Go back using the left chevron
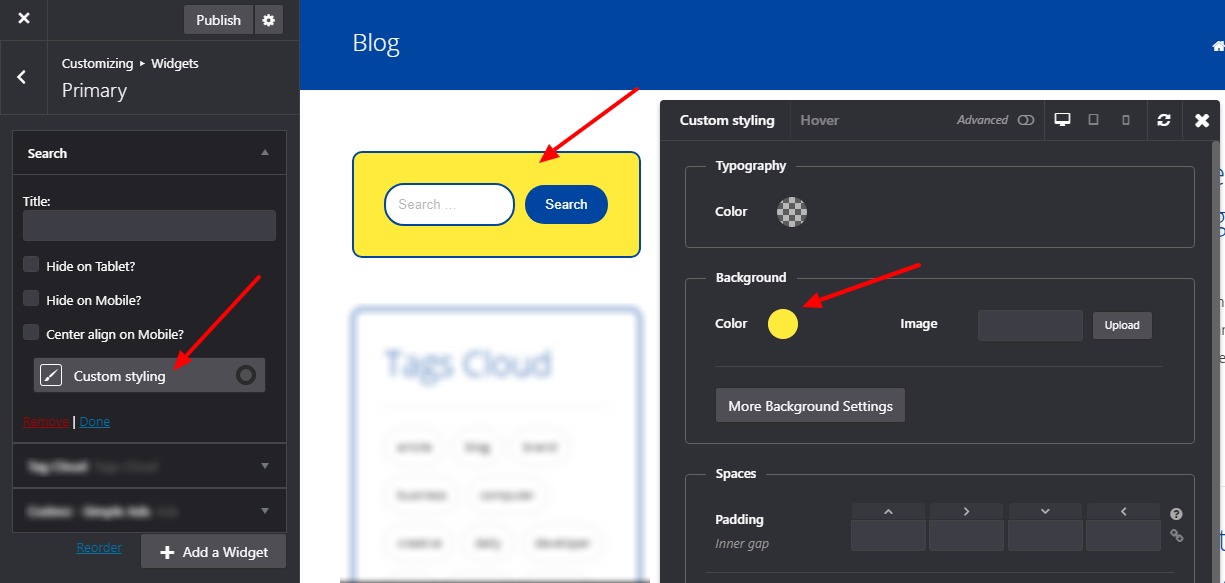This screenshot has height=583, width=1225. [x=22, y=77]
